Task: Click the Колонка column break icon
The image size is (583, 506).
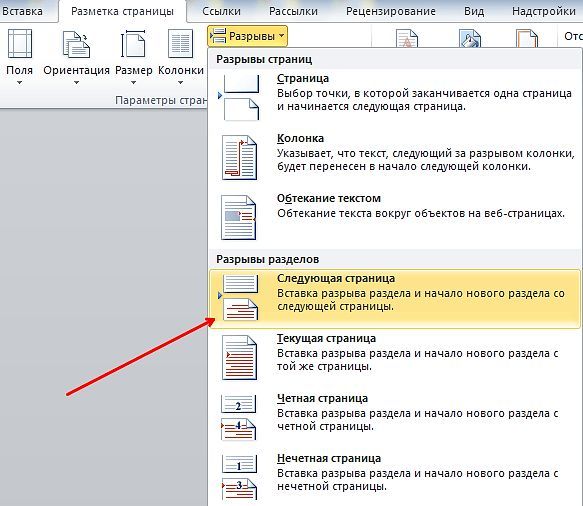Action: tap(239, 158)
